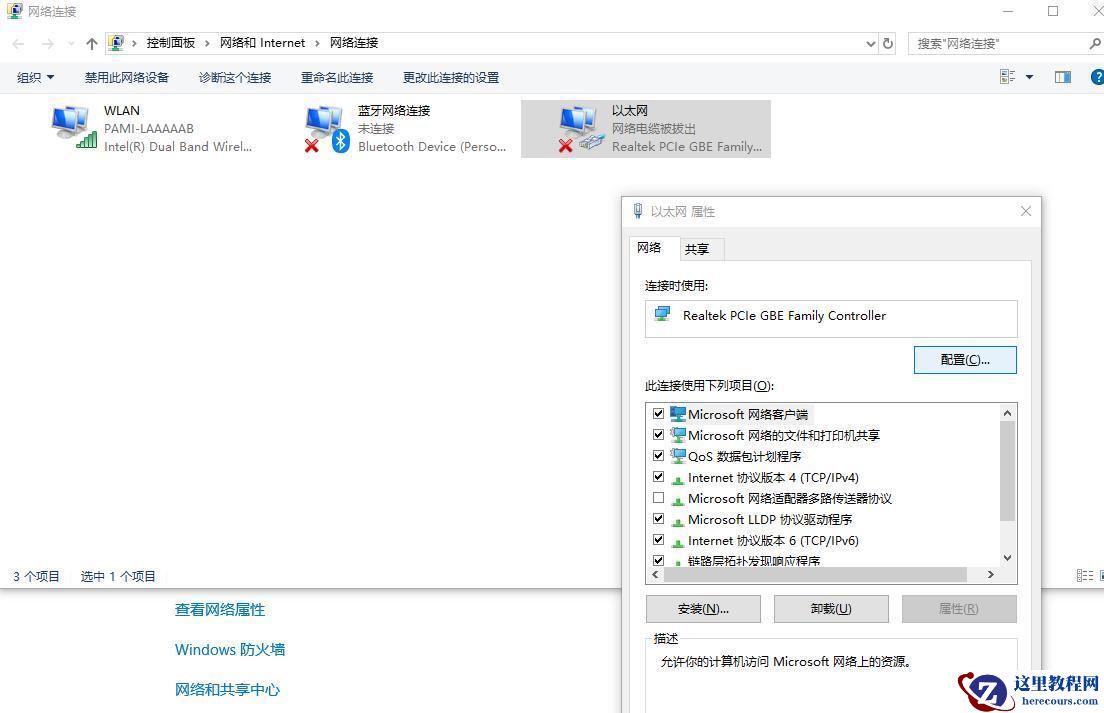Open the 网络和共享中心 link

tap(227, 689)
